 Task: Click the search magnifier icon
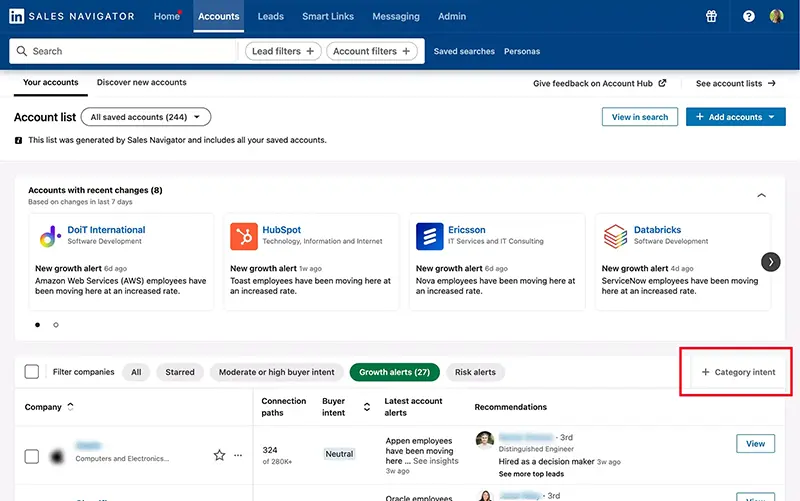pos(21,51)
